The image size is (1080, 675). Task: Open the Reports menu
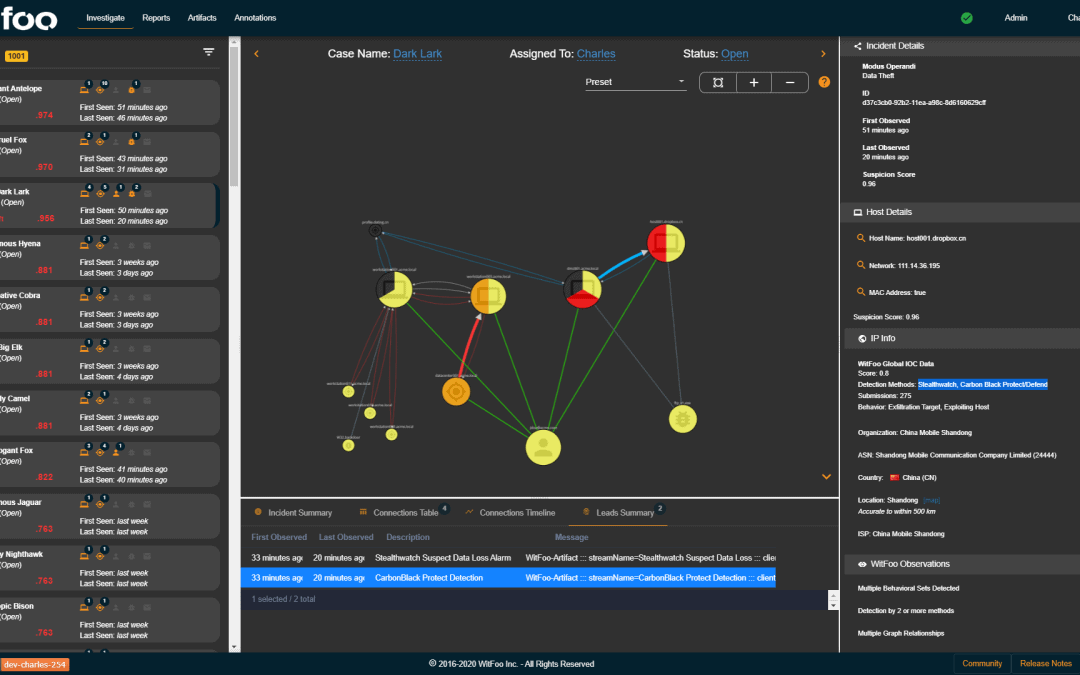click(x=156, y=18)
